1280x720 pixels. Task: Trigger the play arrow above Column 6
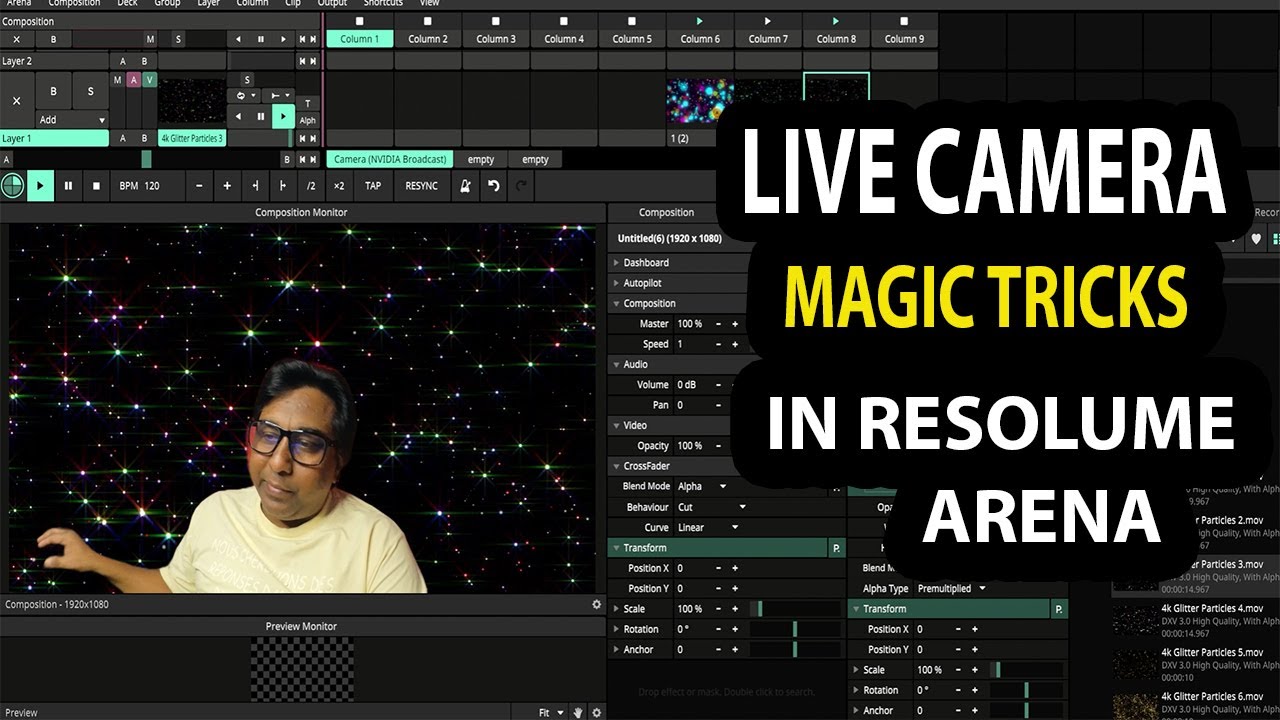(x=700, y=20)
